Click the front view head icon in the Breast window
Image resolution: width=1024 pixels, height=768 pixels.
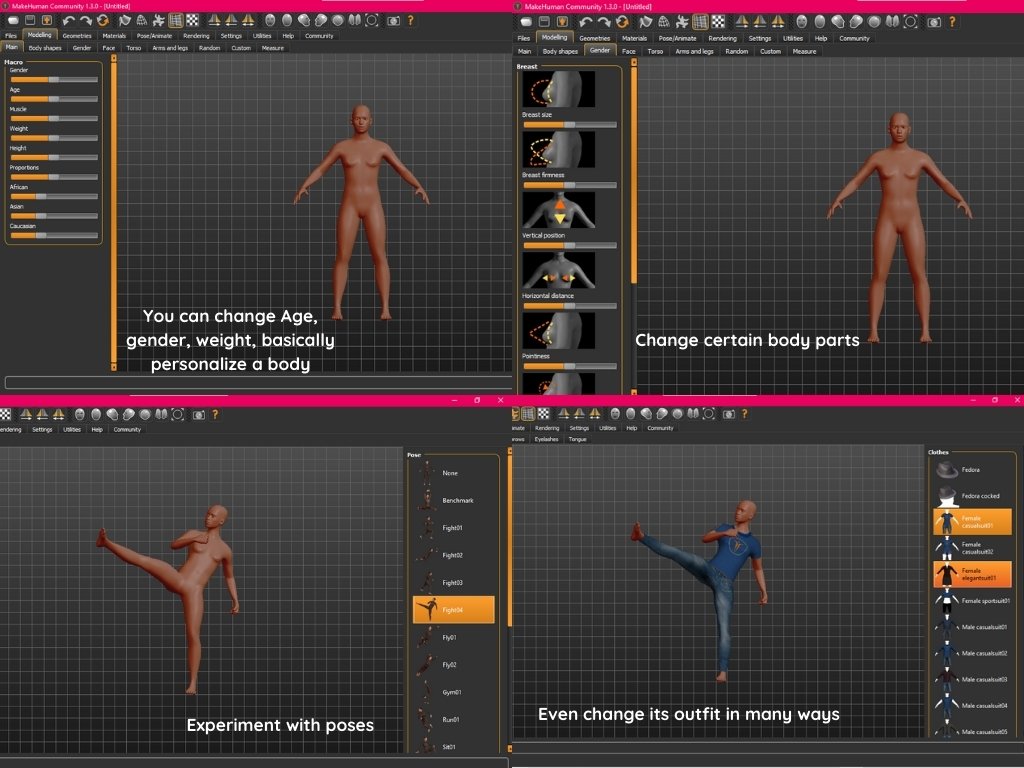point(801,20)
